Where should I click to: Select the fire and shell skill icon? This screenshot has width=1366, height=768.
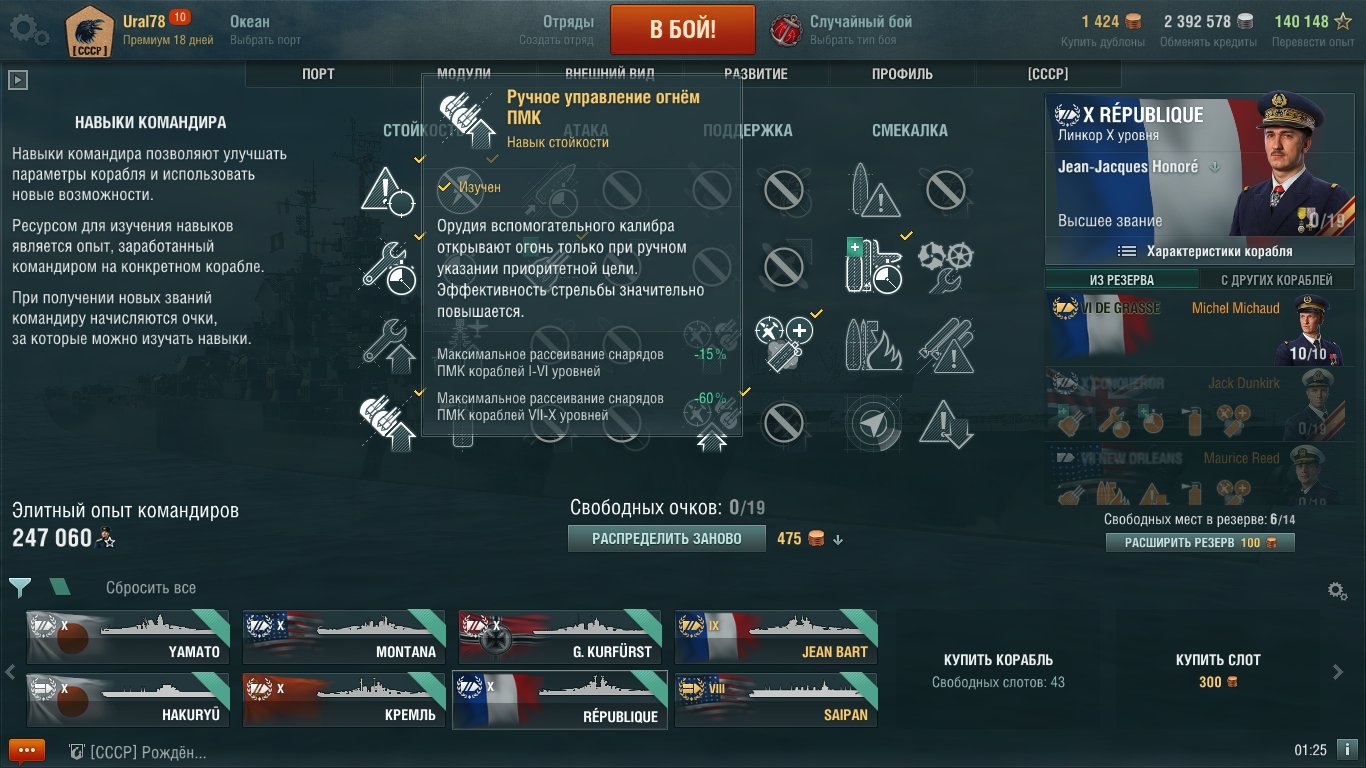coord(874,344)
